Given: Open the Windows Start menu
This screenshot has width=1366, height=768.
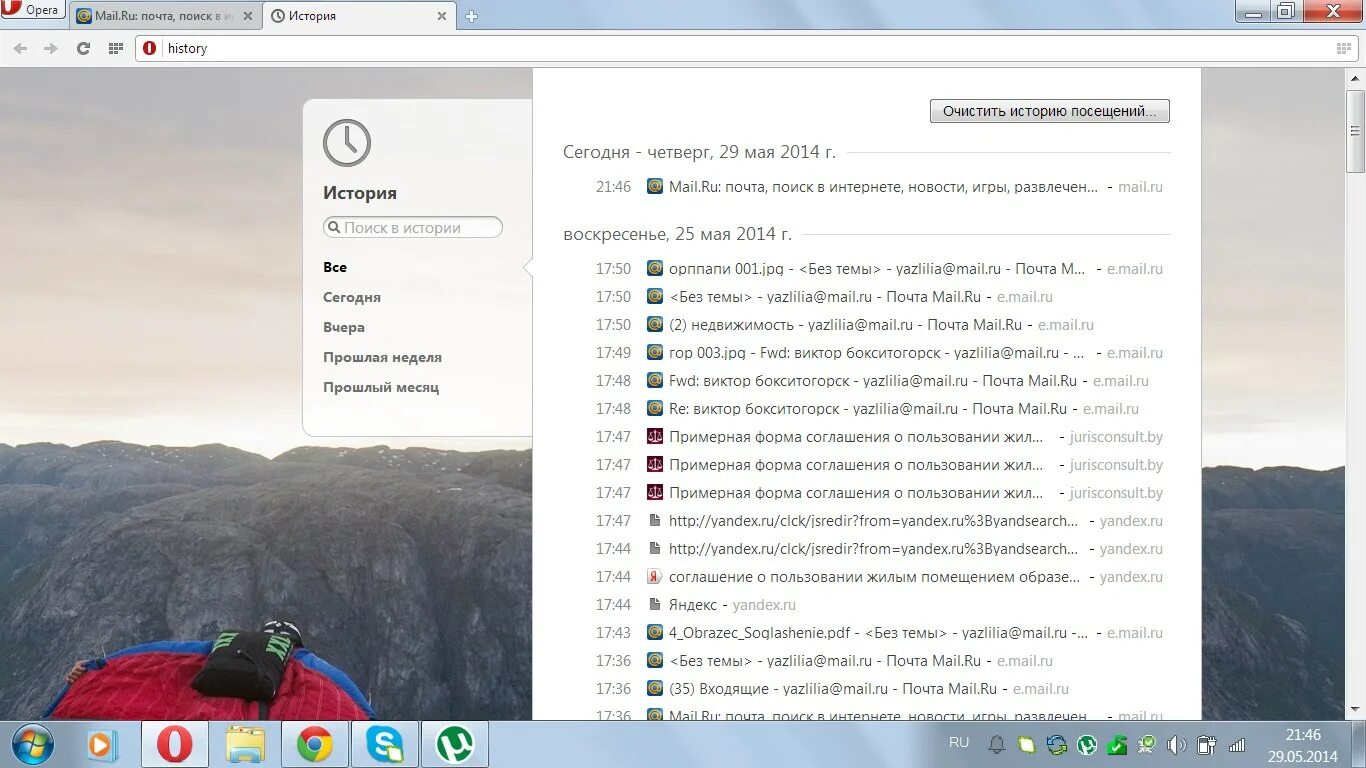Looking at the screenshot, I should (x=34, y=745).
